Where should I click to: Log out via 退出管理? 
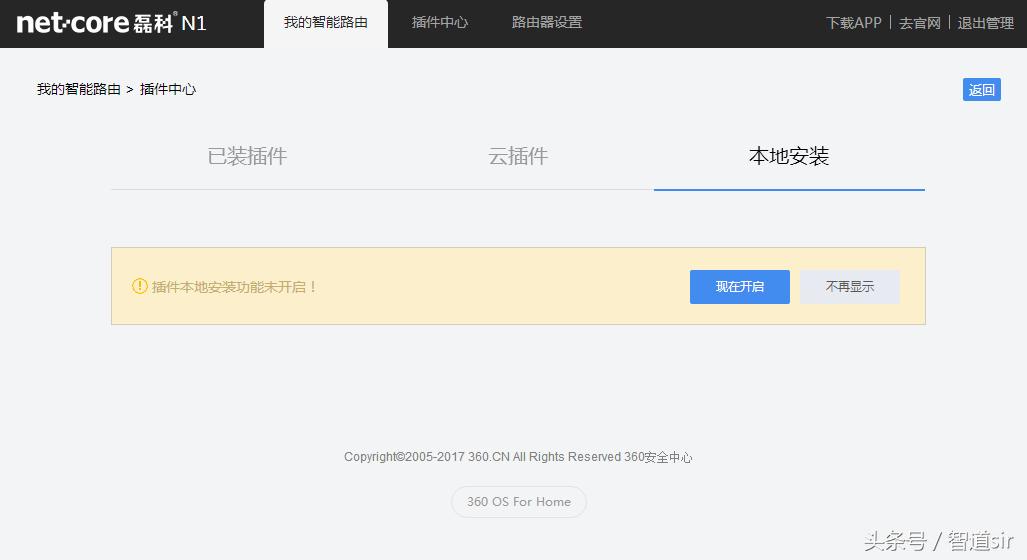pos(986,23)
